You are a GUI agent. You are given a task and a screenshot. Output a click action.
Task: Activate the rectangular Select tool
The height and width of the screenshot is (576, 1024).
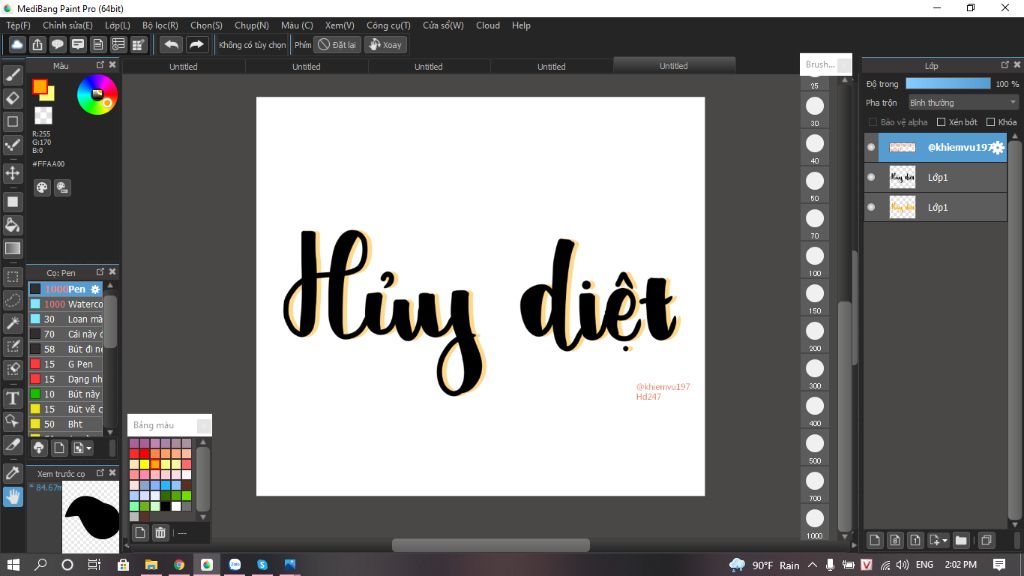click(12, 277)
